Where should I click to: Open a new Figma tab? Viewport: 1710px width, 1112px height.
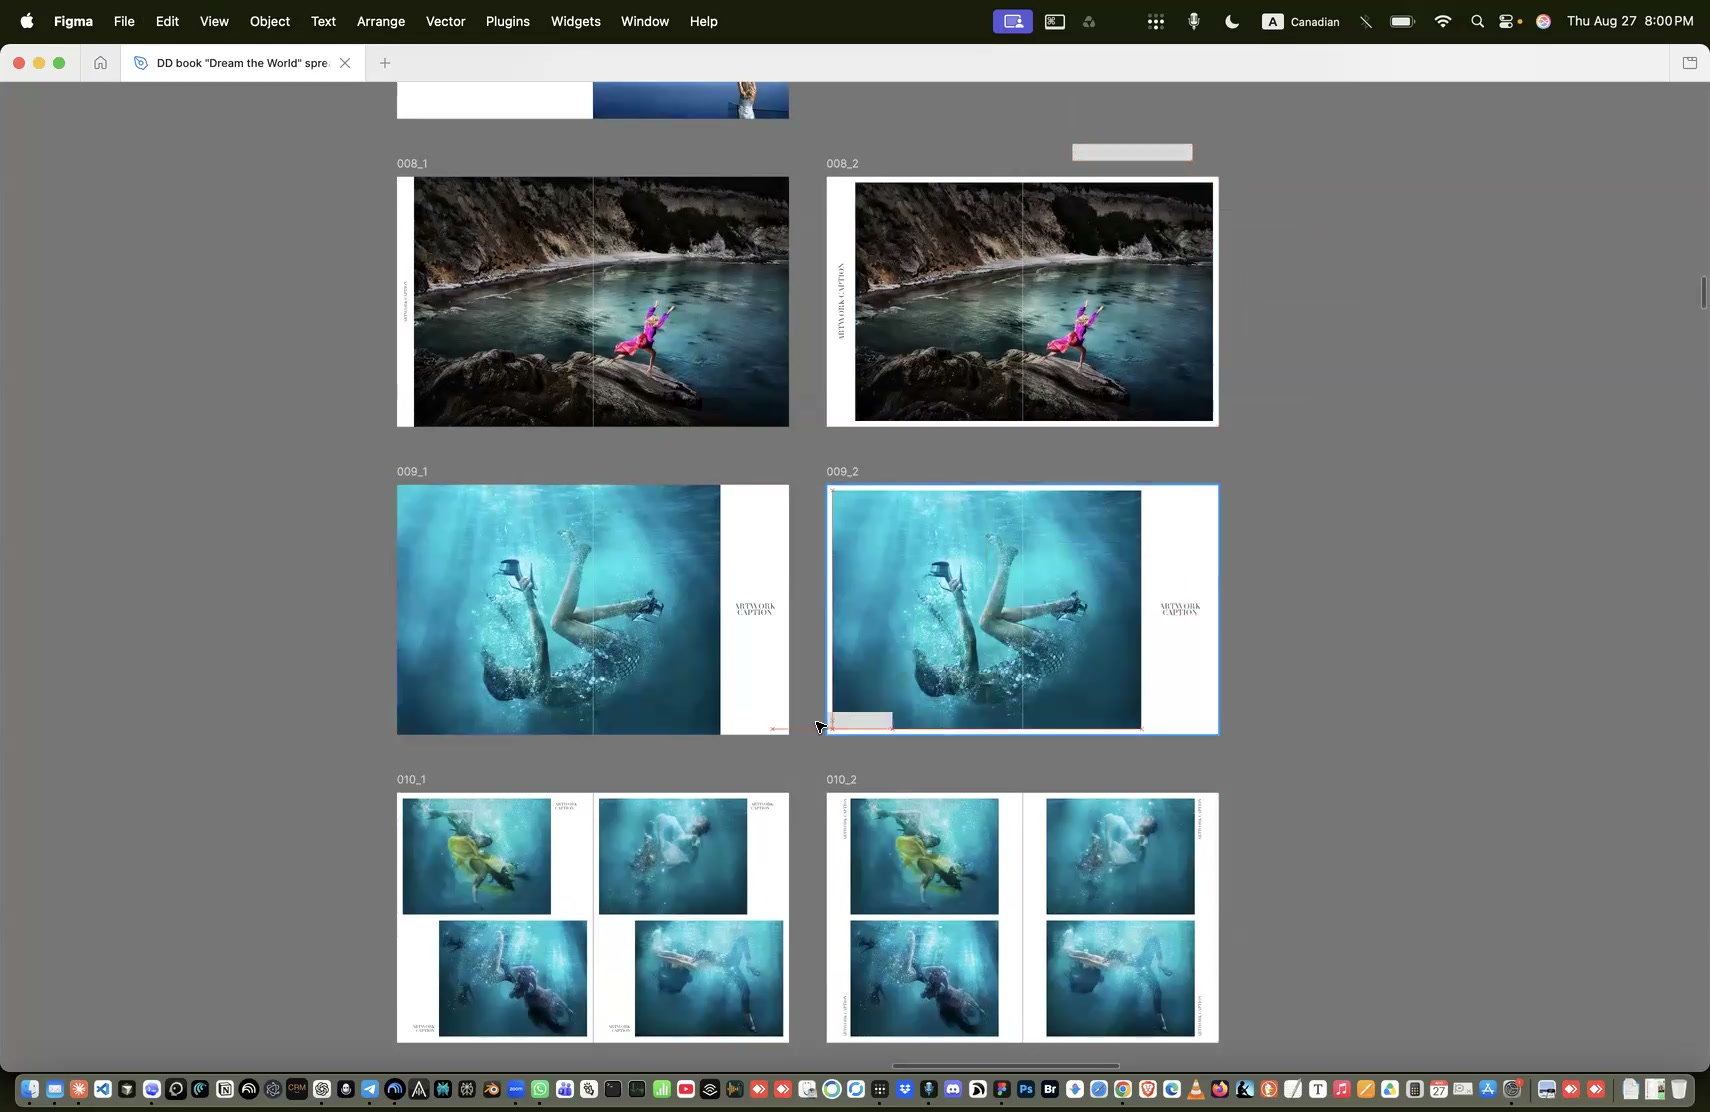pos(385,63)
